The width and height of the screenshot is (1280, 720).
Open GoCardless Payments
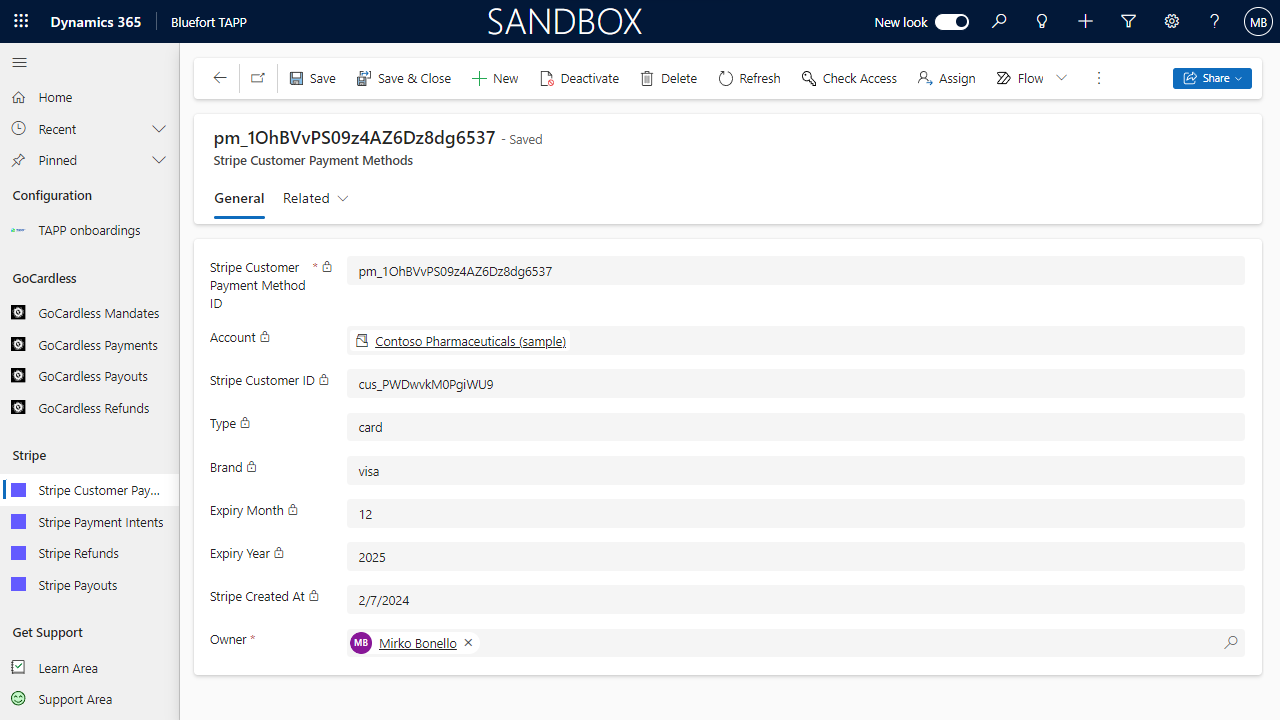89,346
